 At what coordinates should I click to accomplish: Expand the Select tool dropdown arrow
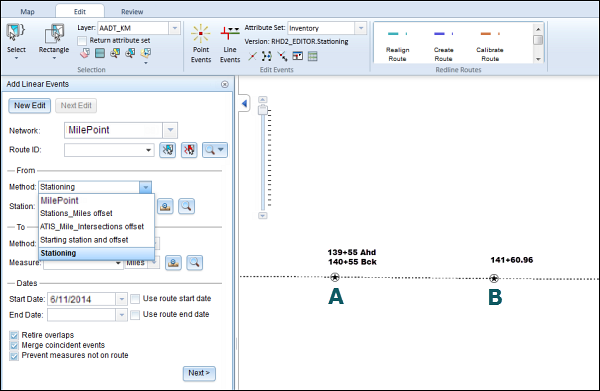coord(16,58)
